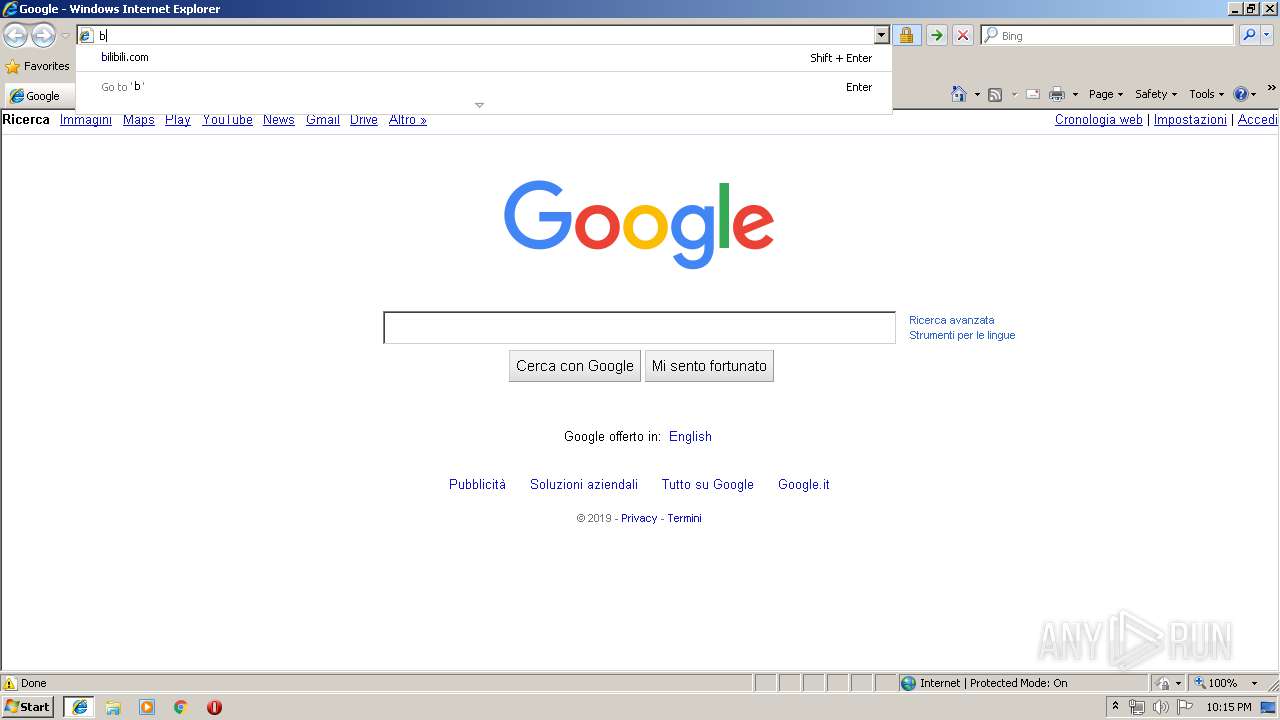
Task: Click the RSS Feeds icon
Action: point(995,94)
